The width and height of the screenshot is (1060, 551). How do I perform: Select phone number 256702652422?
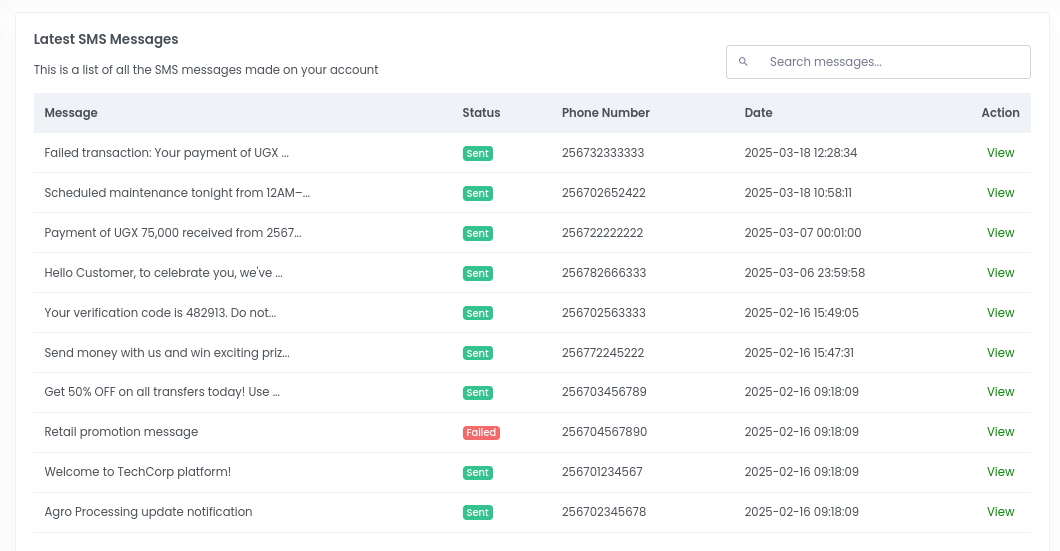604,193
